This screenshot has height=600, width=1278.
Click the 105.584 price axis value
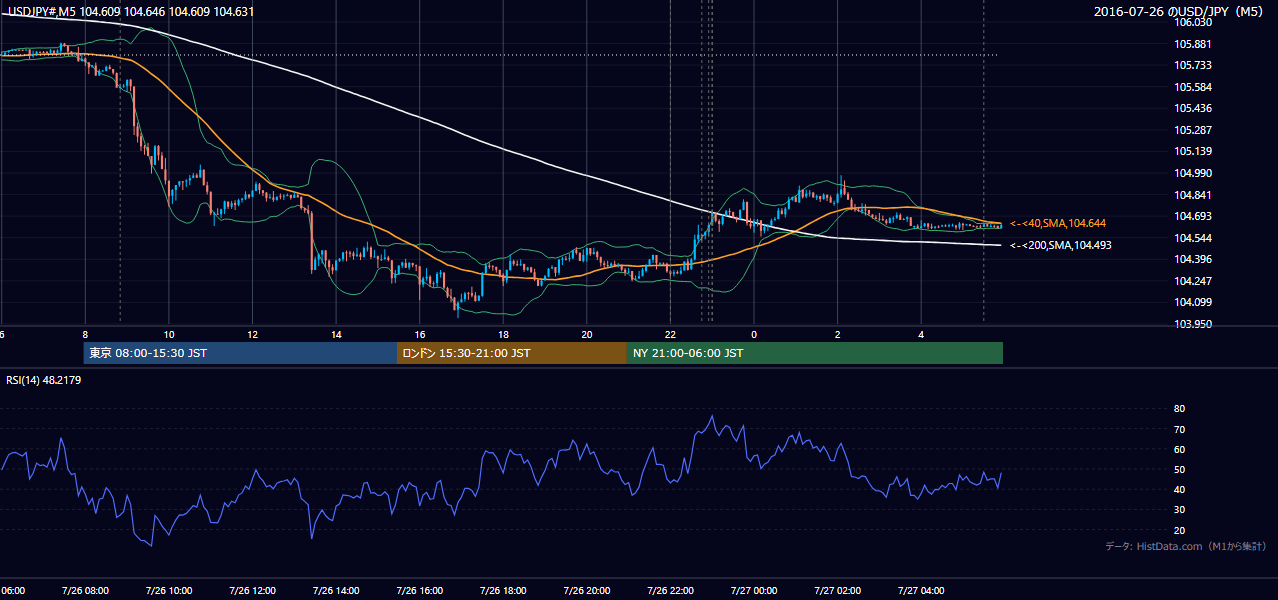pyautogui.click(x=1195, y=87)
